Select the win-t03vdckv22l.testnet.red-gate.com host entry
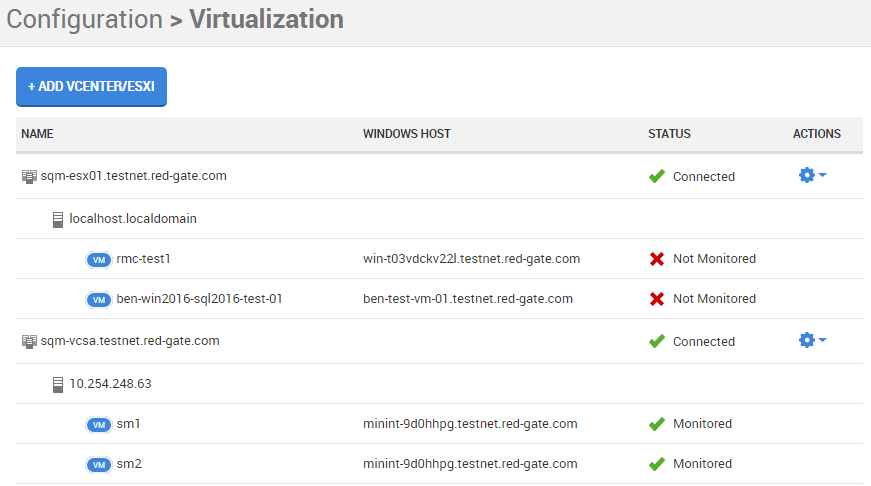This screenshot has width=871, height=486. pyautogui.click(x=471, y=259)
